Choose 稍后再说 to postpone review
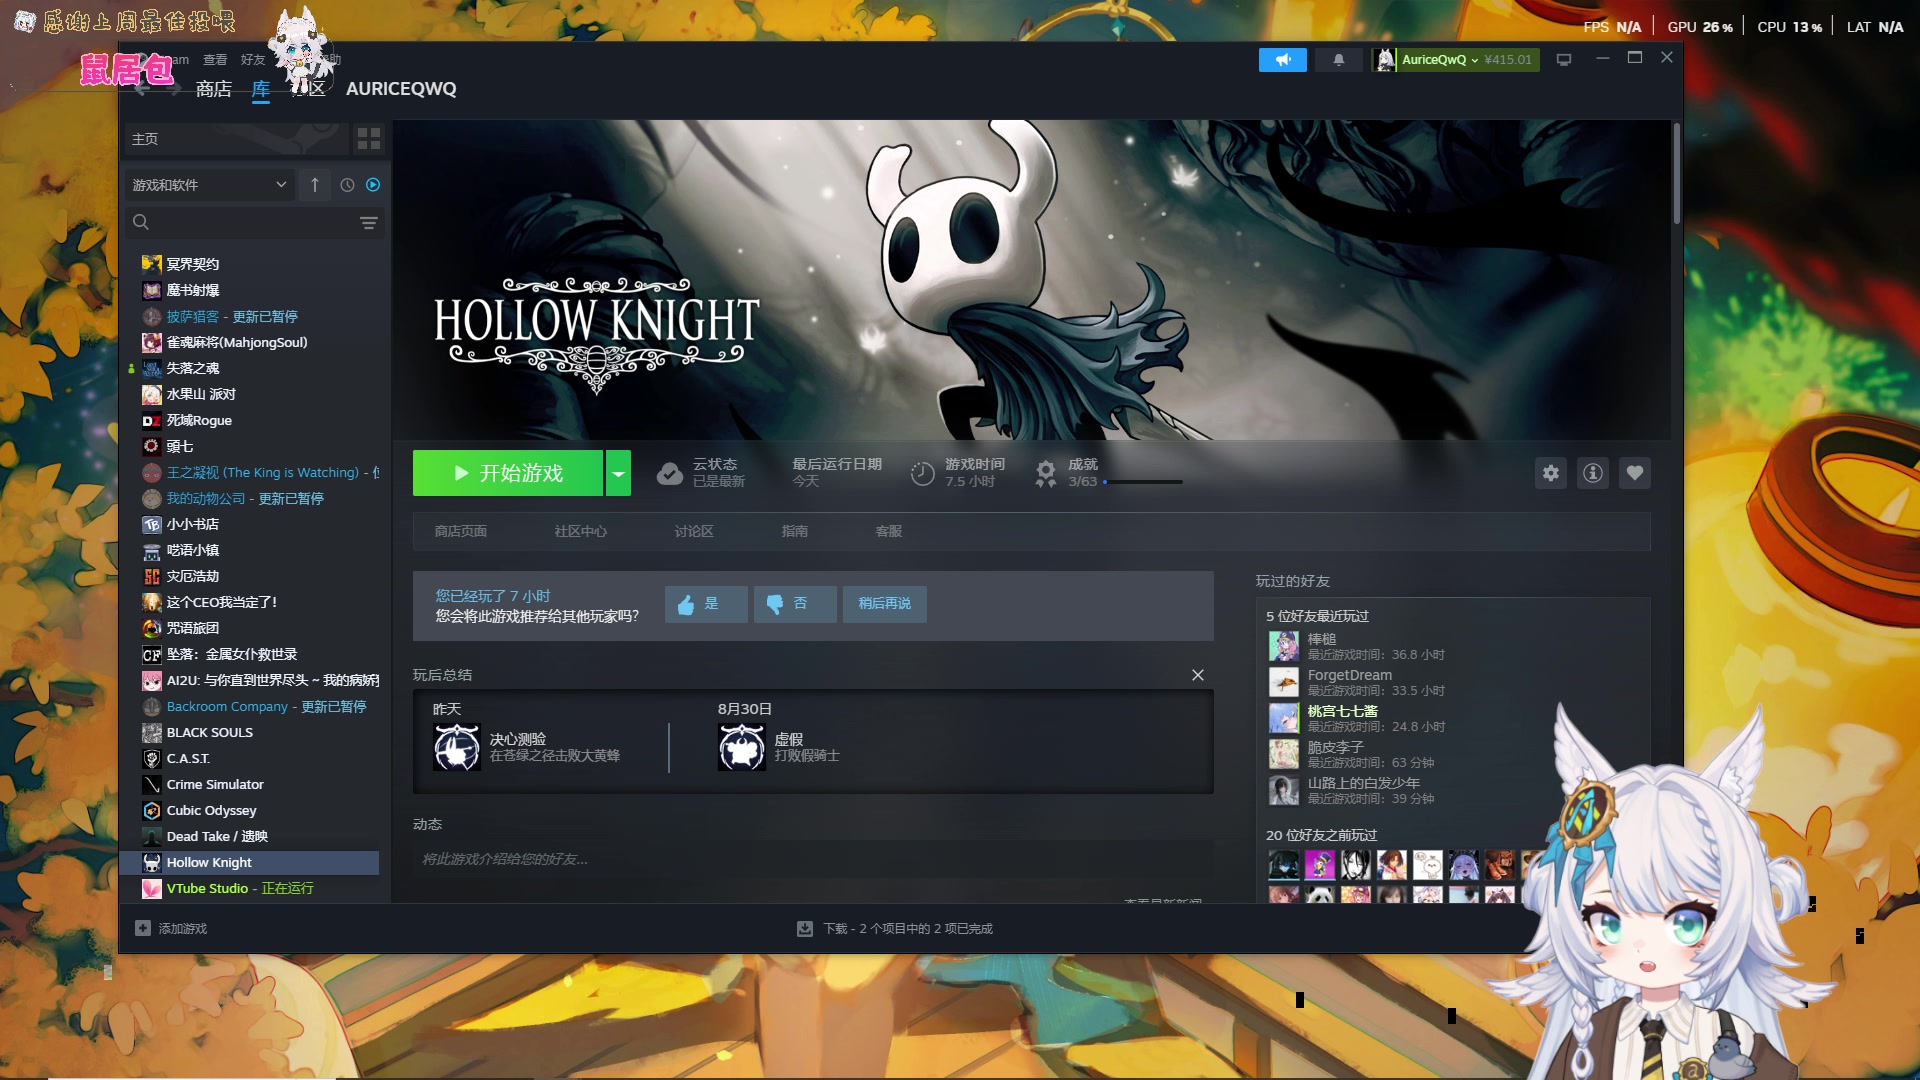Image resolution: width=1920 pixels, height=1080 pixels. pyautogui.click(x=885, y=604)
